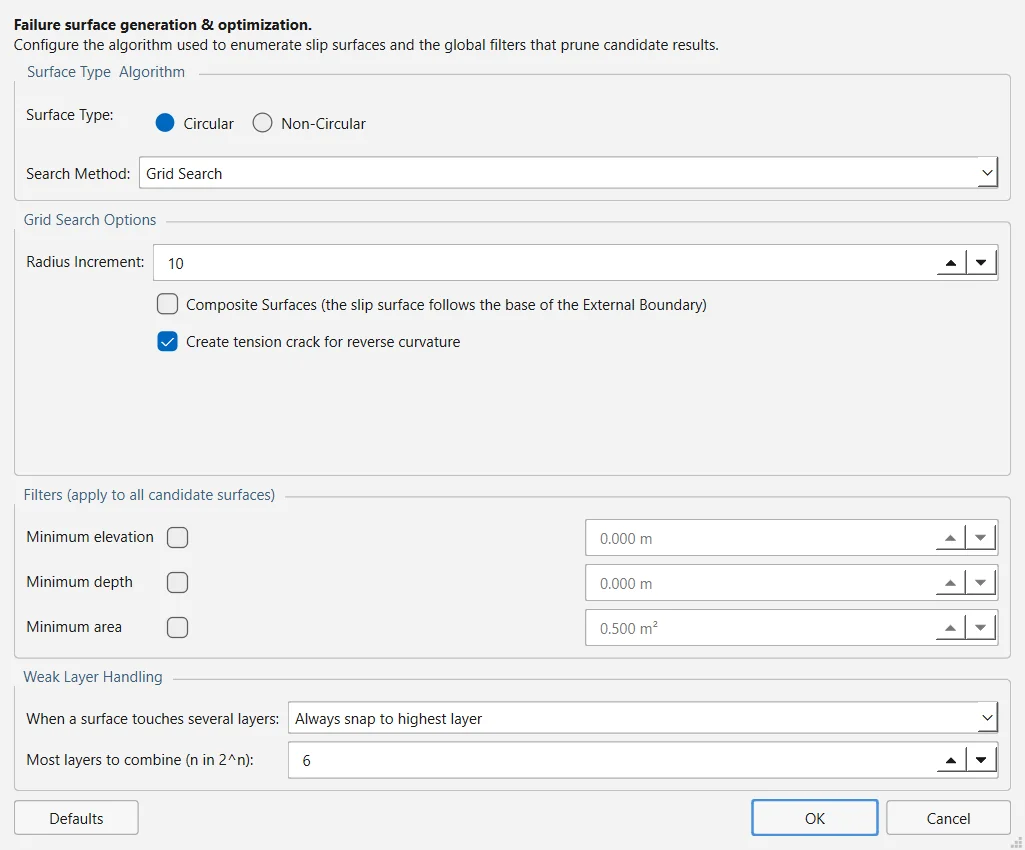Increase the Minimum depth value
The image size is (1025, 850).
click(x=950, y=583)
